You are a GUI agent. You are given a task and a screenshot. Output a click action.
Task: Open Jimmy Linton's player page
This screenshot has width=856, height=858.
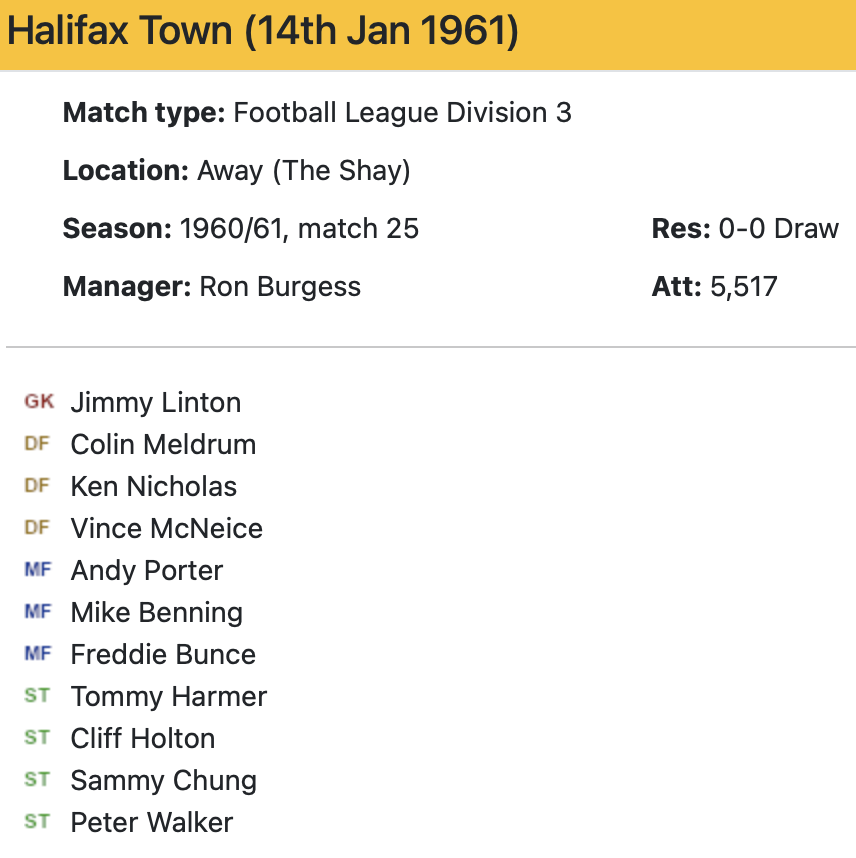(x=155, y=403)
